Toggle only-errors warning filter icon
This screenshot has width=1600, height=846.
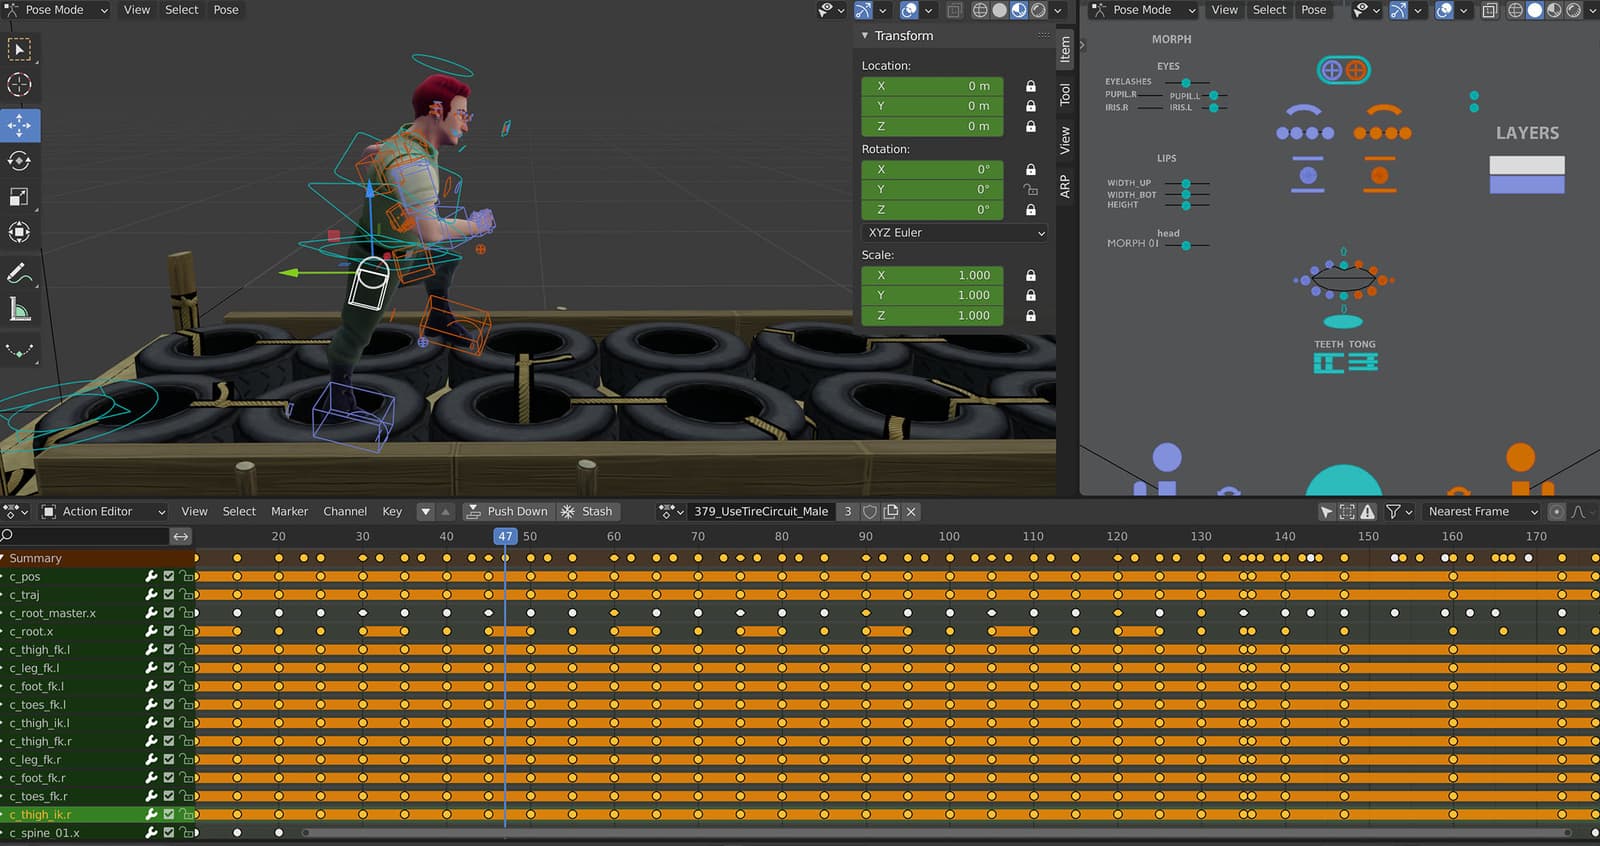point(1368,511)
